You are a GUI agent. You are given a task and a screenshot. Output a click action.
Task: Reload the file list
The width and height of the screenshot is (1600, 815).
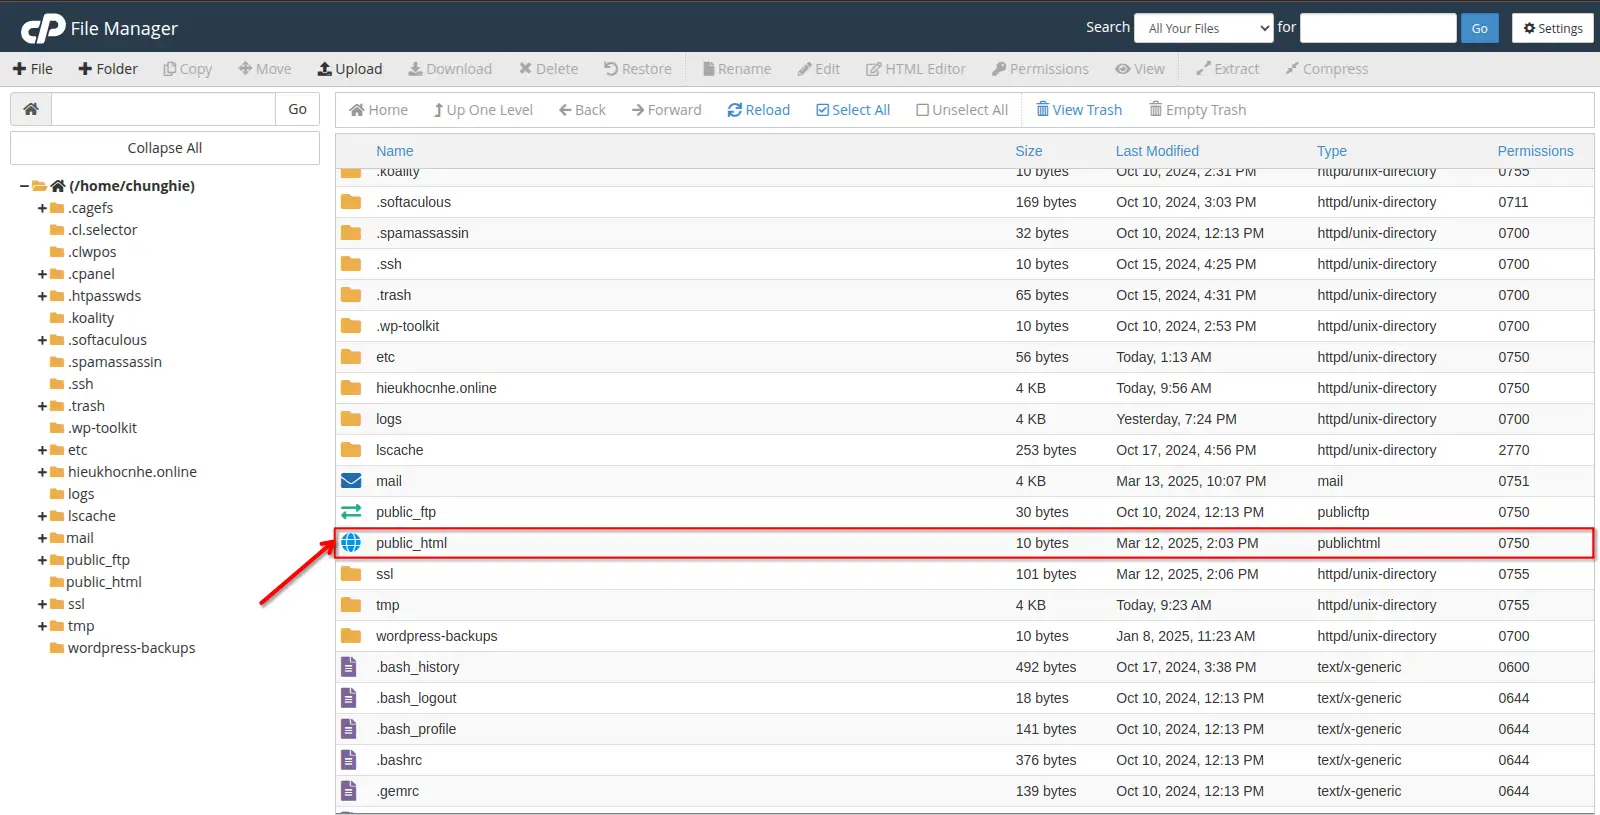pyautogui.click(x=758, y=110)
